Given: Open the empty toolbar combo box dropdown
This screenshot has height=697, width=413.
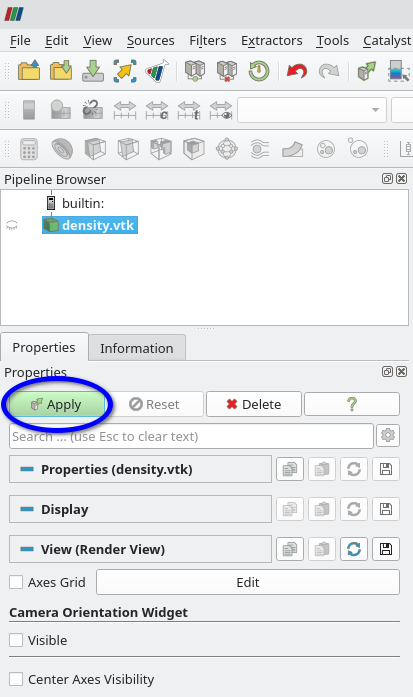Looking at the screenshot, I should (312, 110).
